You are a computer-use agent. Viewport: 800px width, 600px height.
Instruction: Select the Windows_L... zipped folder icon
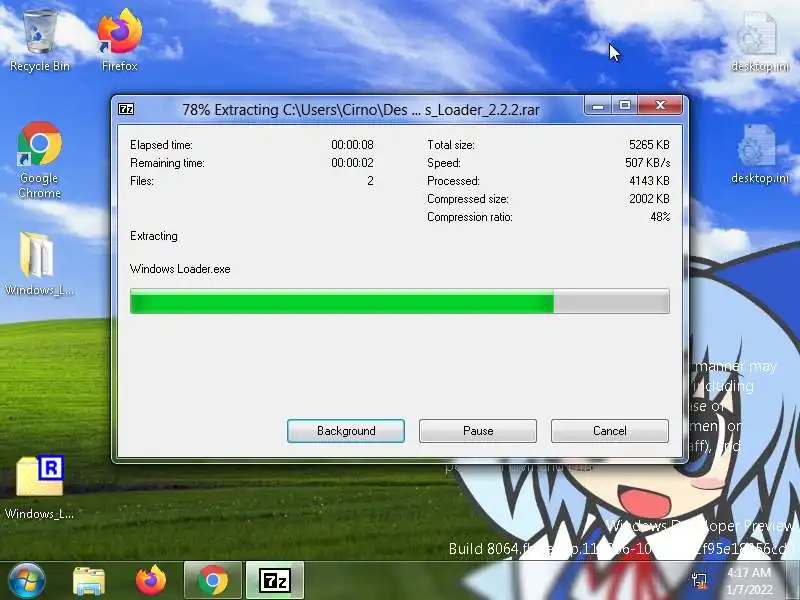click(x=39, y=264)
